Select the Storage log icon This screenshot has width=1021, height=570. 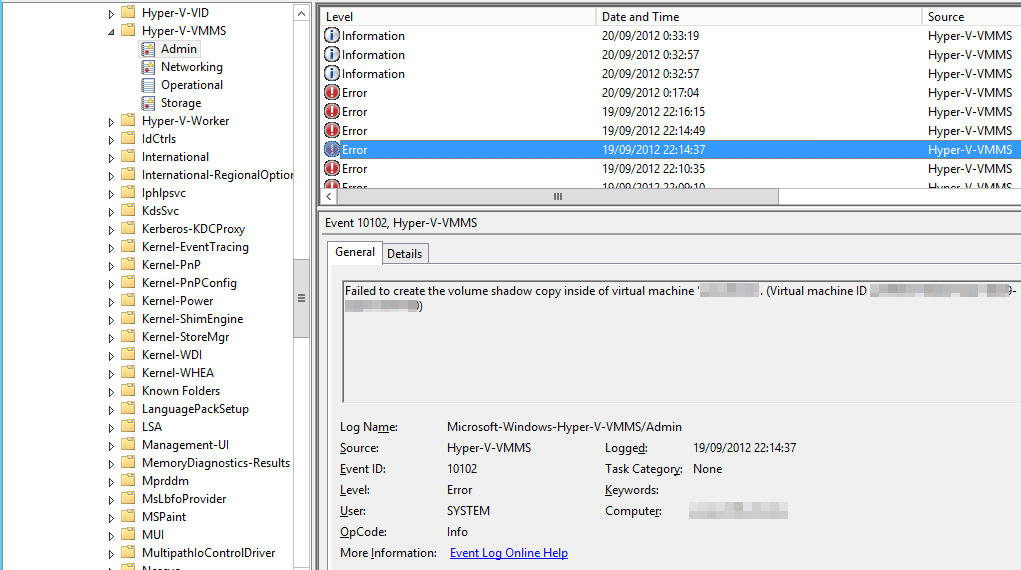148,103
